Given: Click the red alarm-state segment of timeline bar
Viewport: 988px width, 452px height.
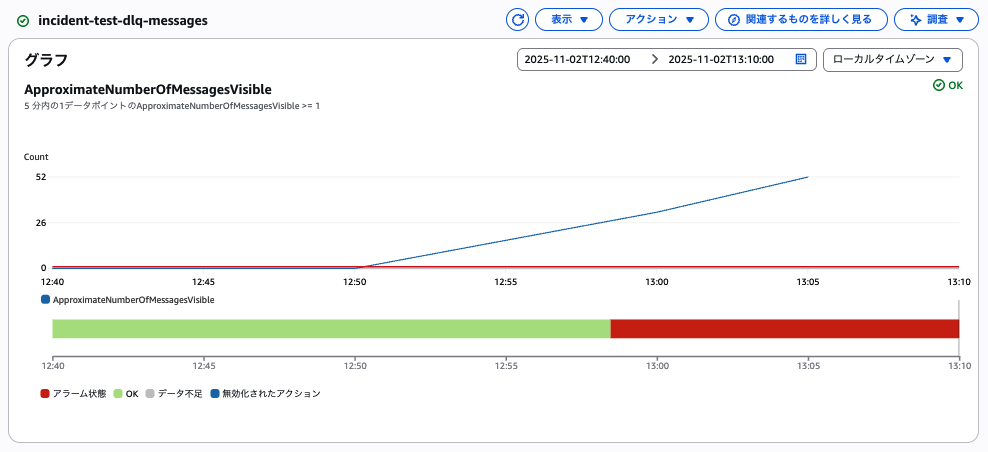Looking at the screenshot, I should [784, 329].
